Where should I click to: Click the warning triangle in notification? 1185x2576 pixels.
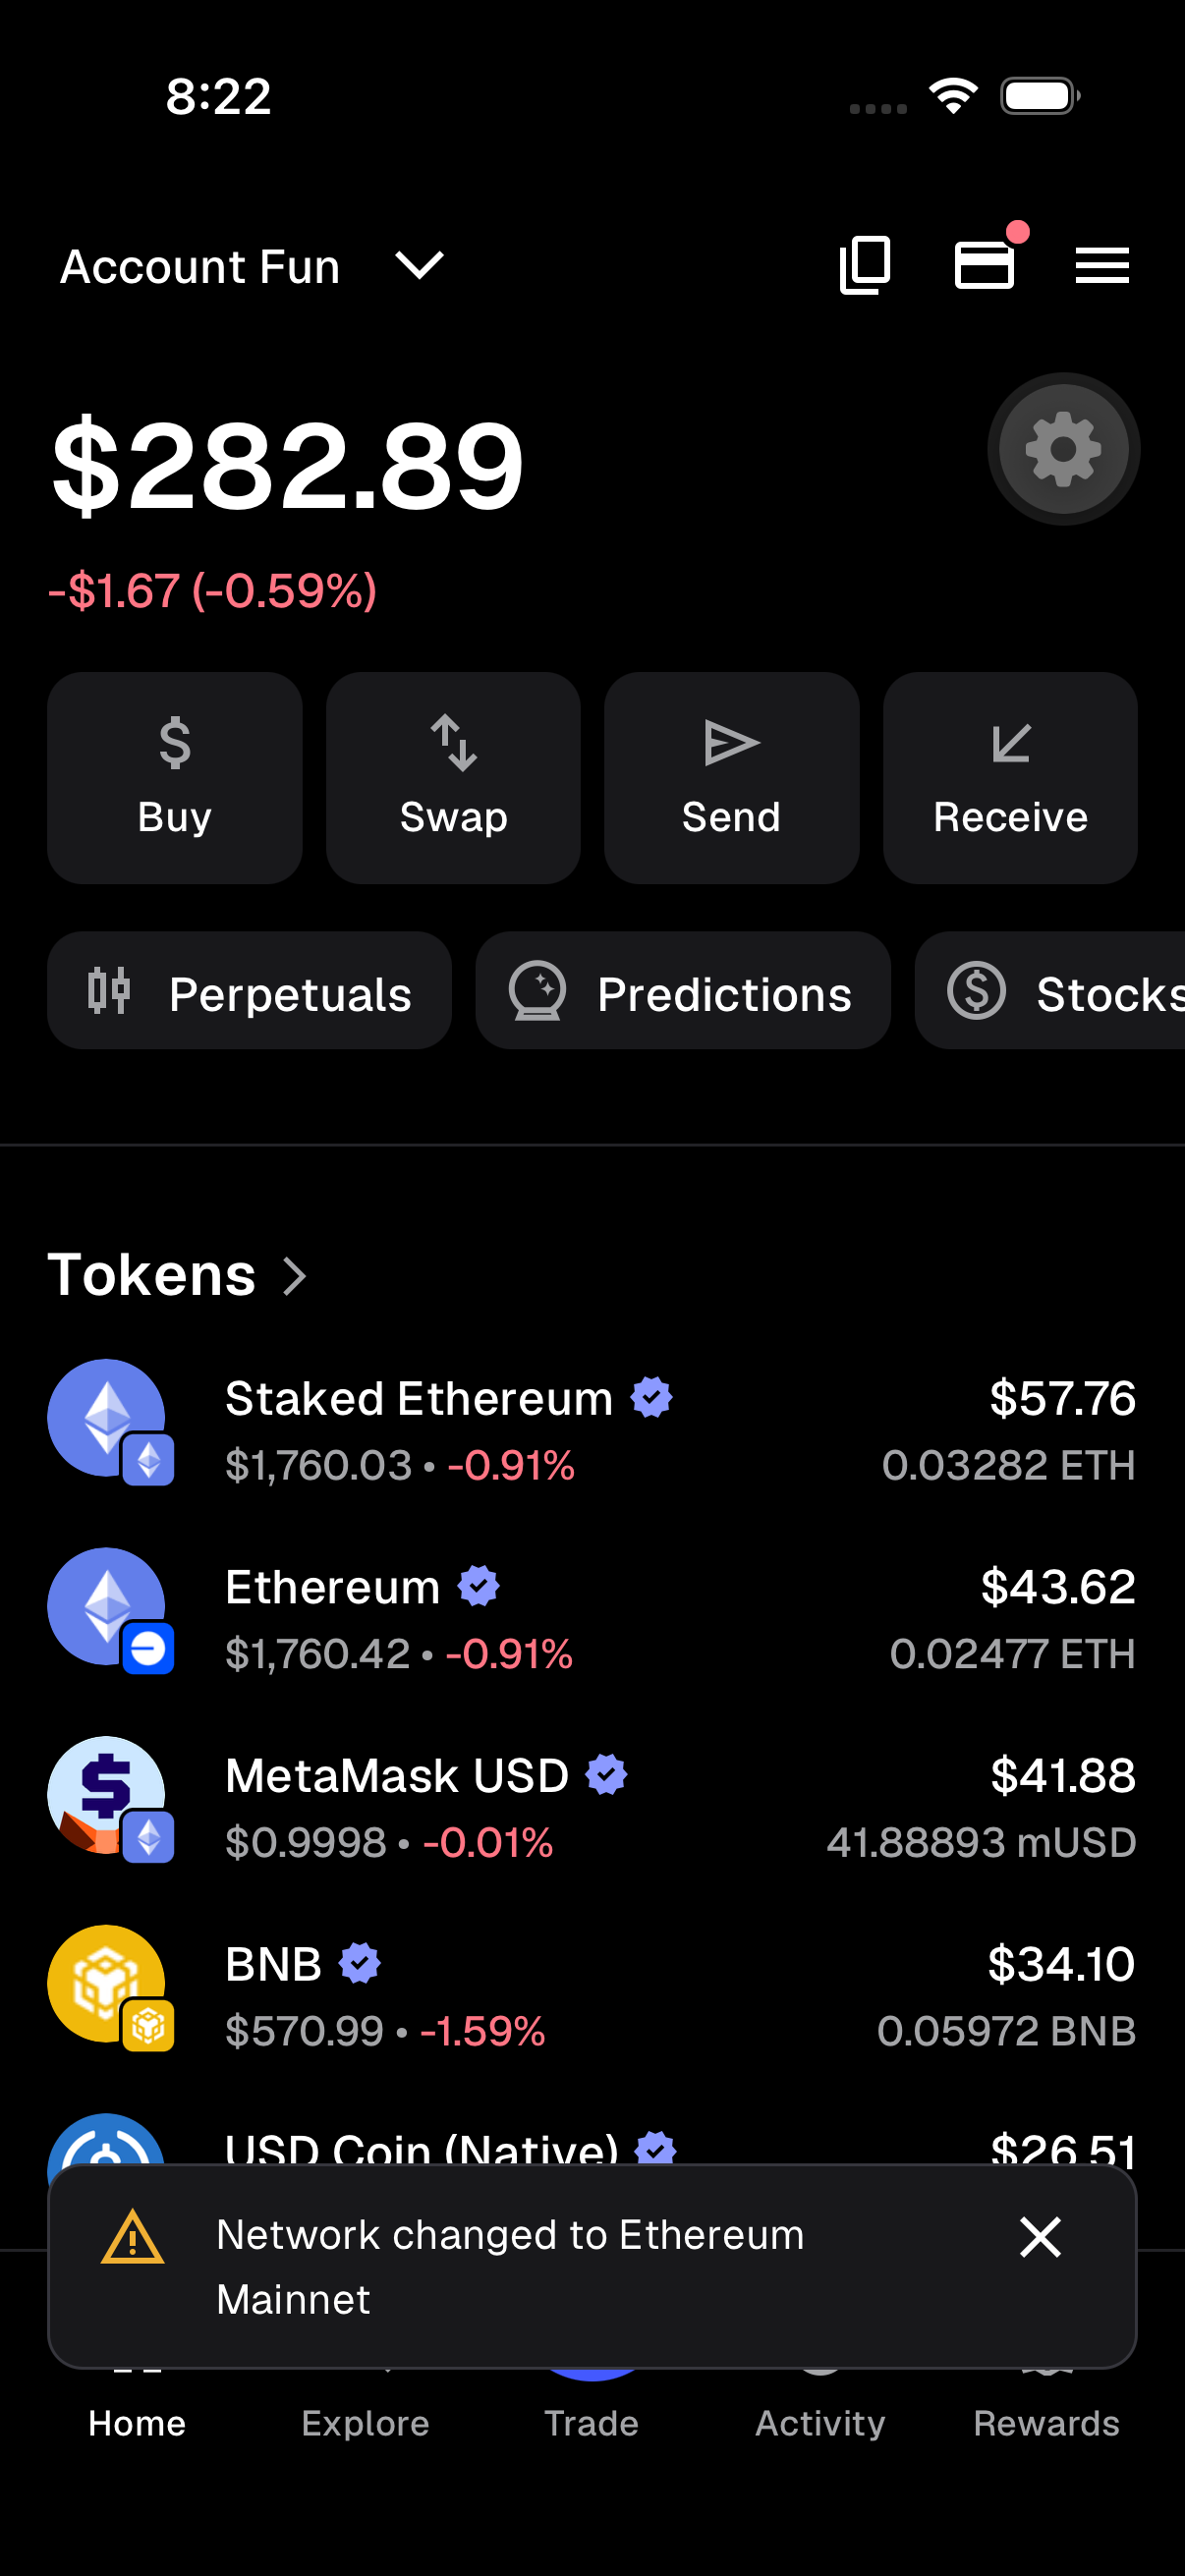(x=133, y=2237)
